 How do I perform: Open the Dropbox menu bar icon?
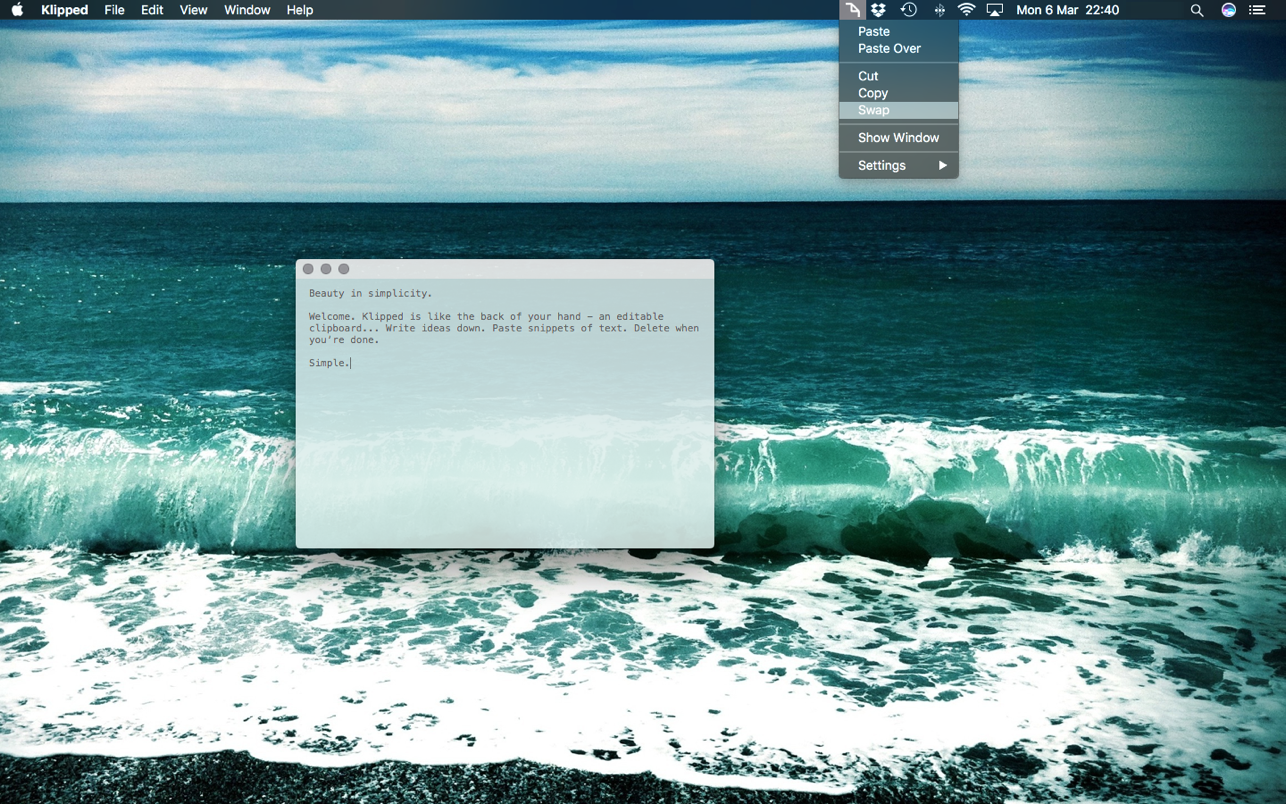(x=878, y=10)
